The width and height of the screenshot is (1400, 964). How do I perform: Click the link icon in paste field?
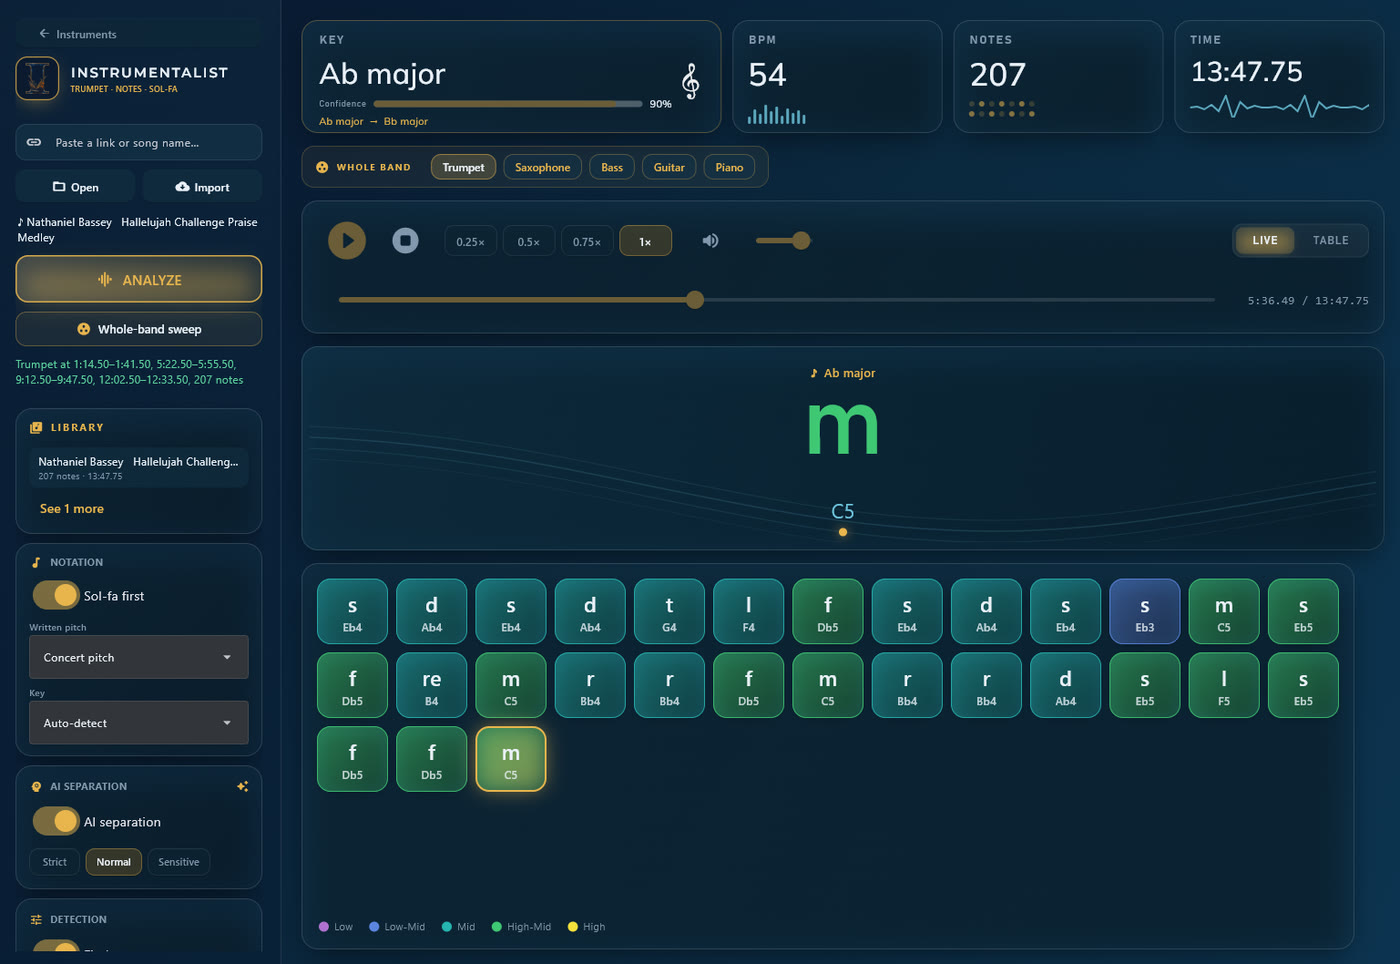click(x=34, y=143)
